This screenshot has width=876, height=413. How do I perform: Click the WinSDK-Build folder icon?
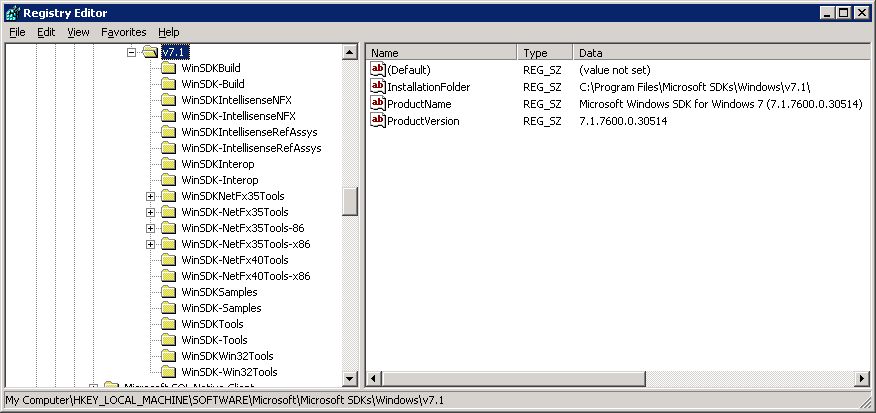click(x=168, y=84)
